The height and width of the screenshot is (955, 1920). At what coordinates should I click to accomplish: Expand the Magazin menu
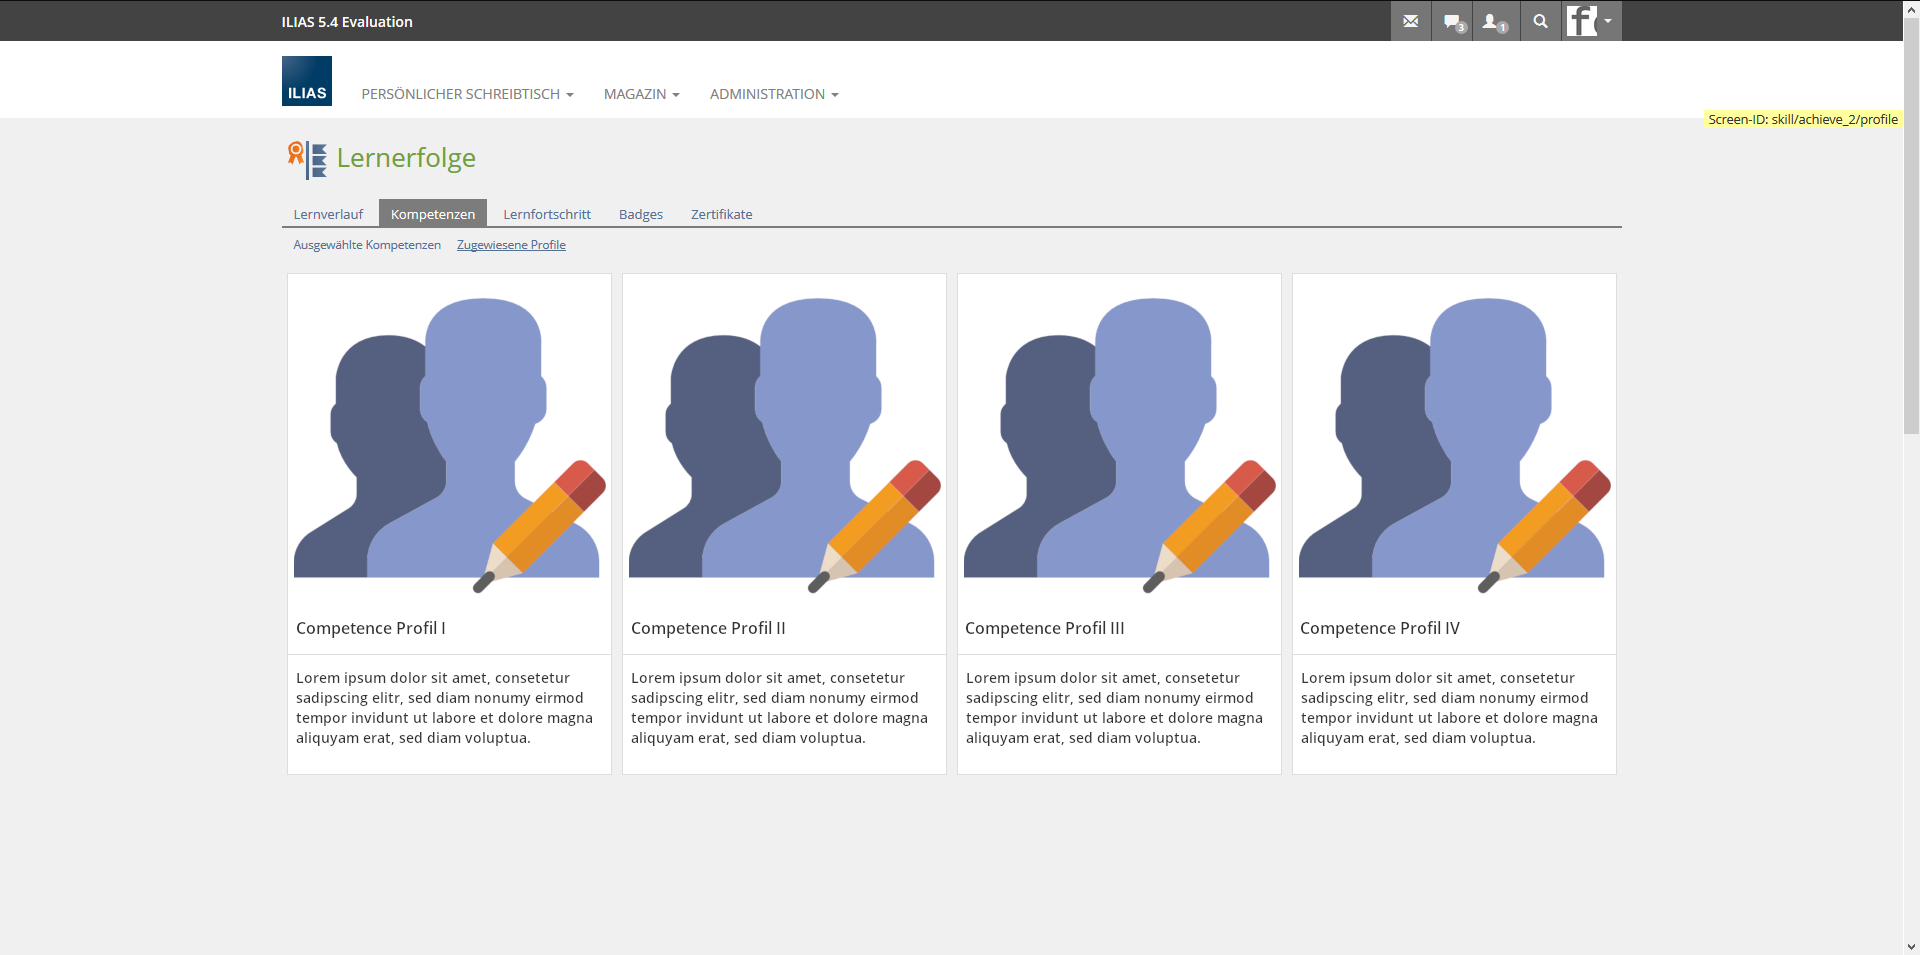coord(641,94)
